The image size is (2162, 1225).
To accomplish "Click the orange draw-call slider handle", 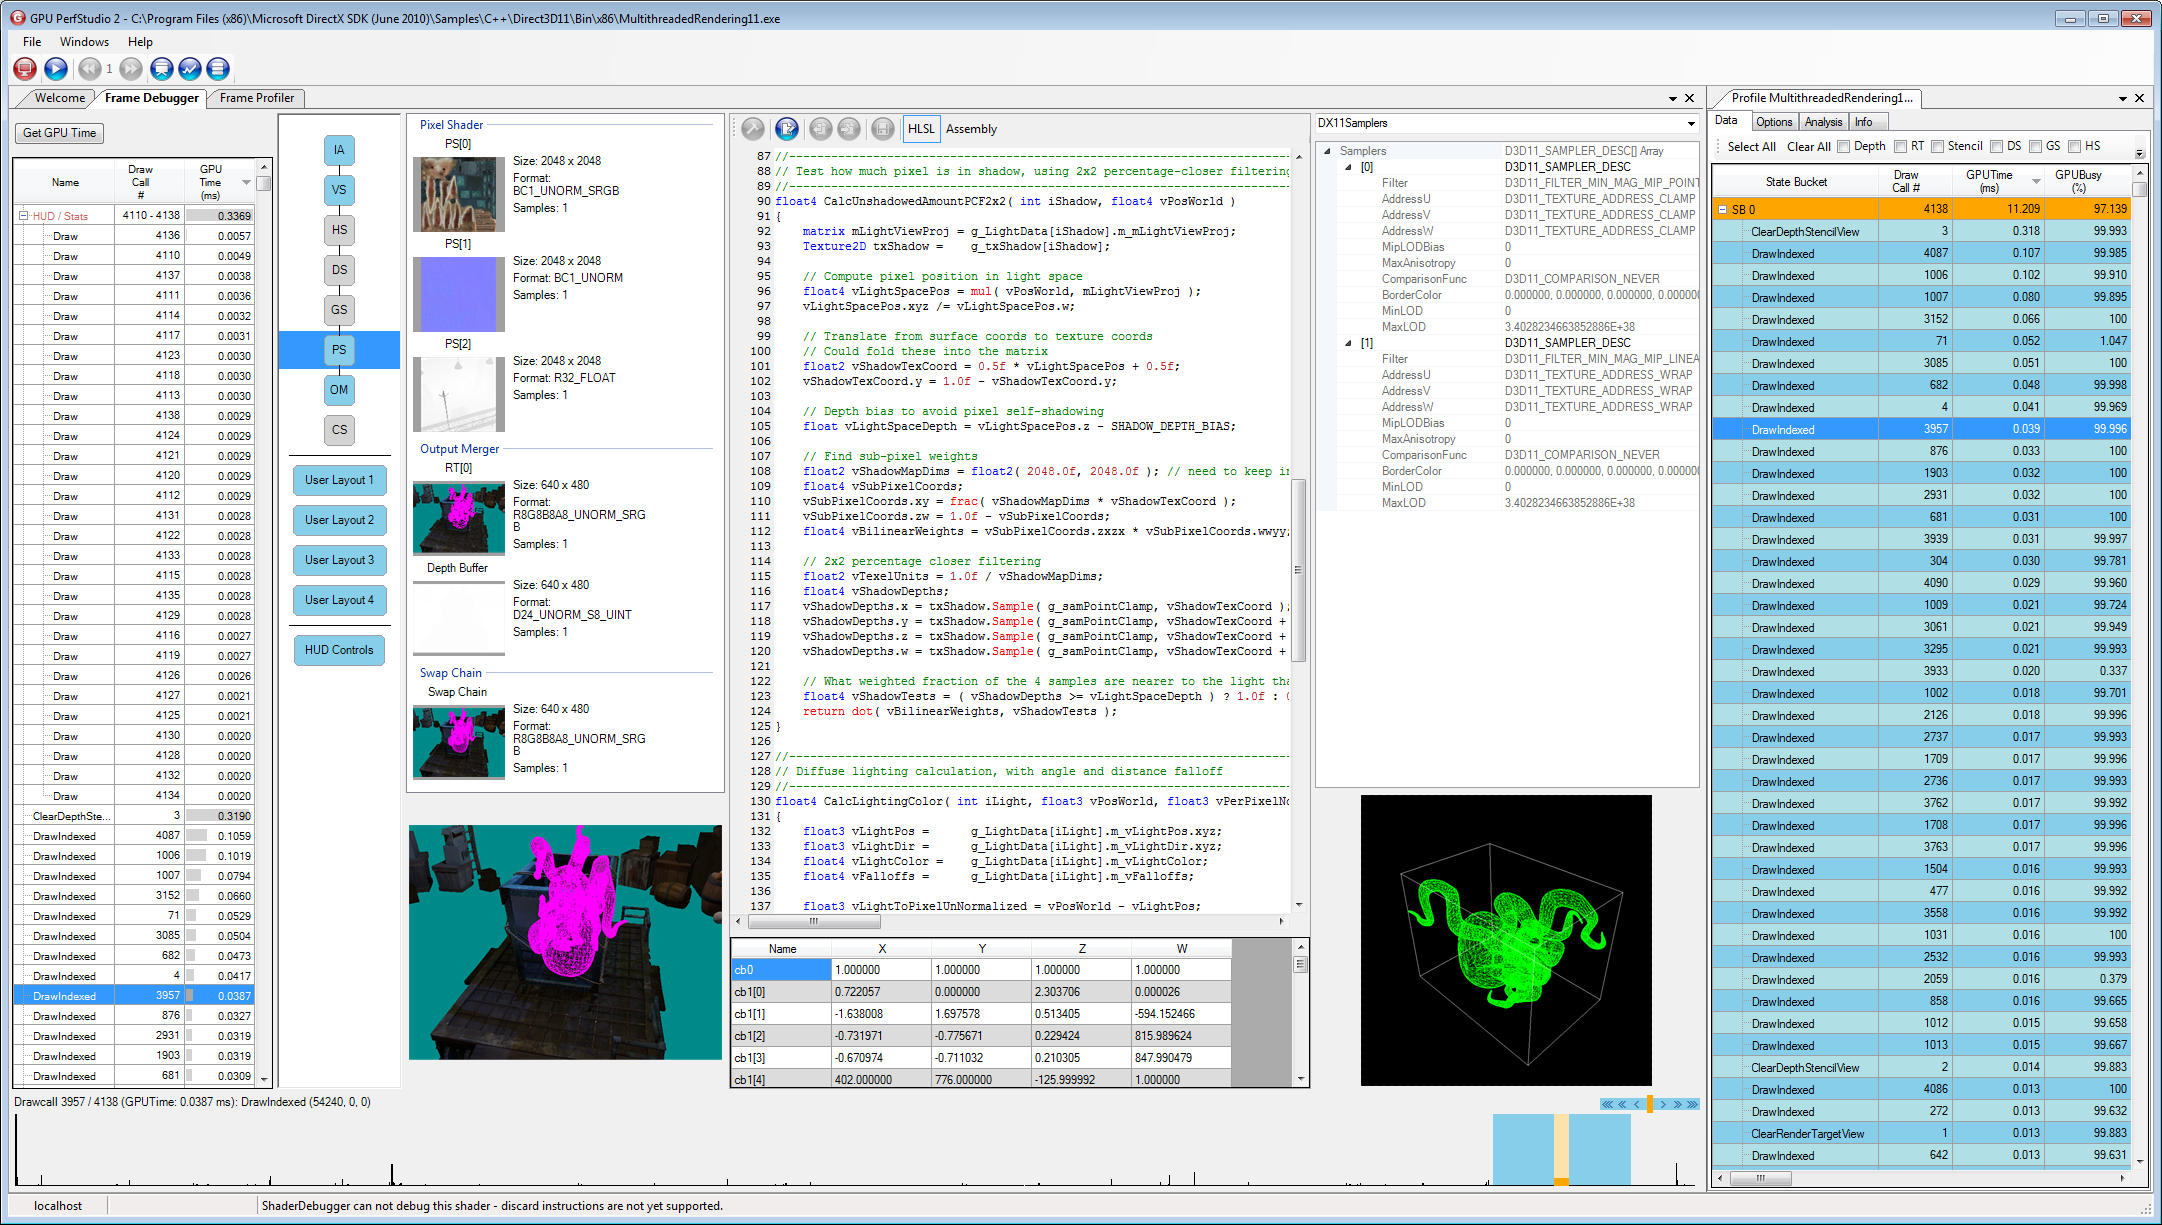I will (x=1650, y=1104).
